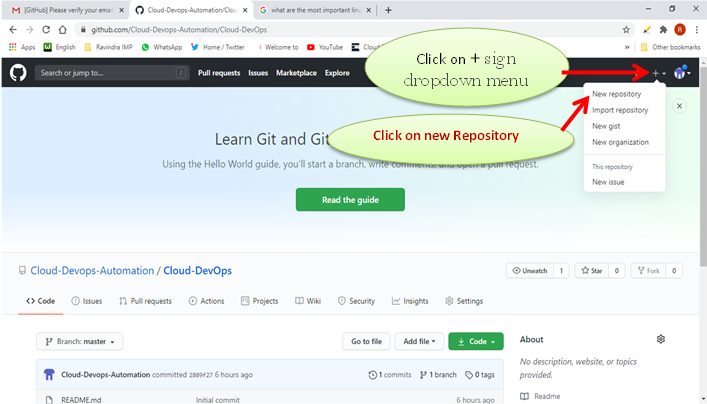The image size is (707, 404).
Task: Open the Insights tab
Action: (x=410, y=301)
